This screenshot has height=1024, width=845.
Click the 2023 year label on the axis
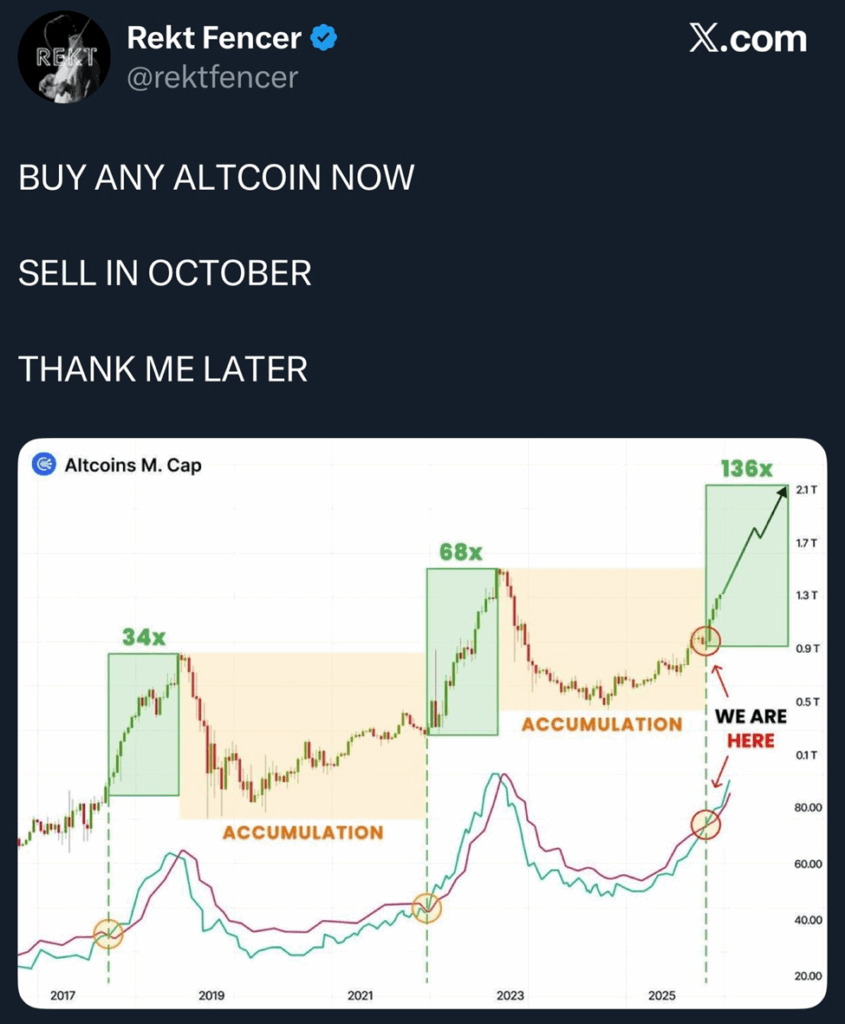click(510, 996)
